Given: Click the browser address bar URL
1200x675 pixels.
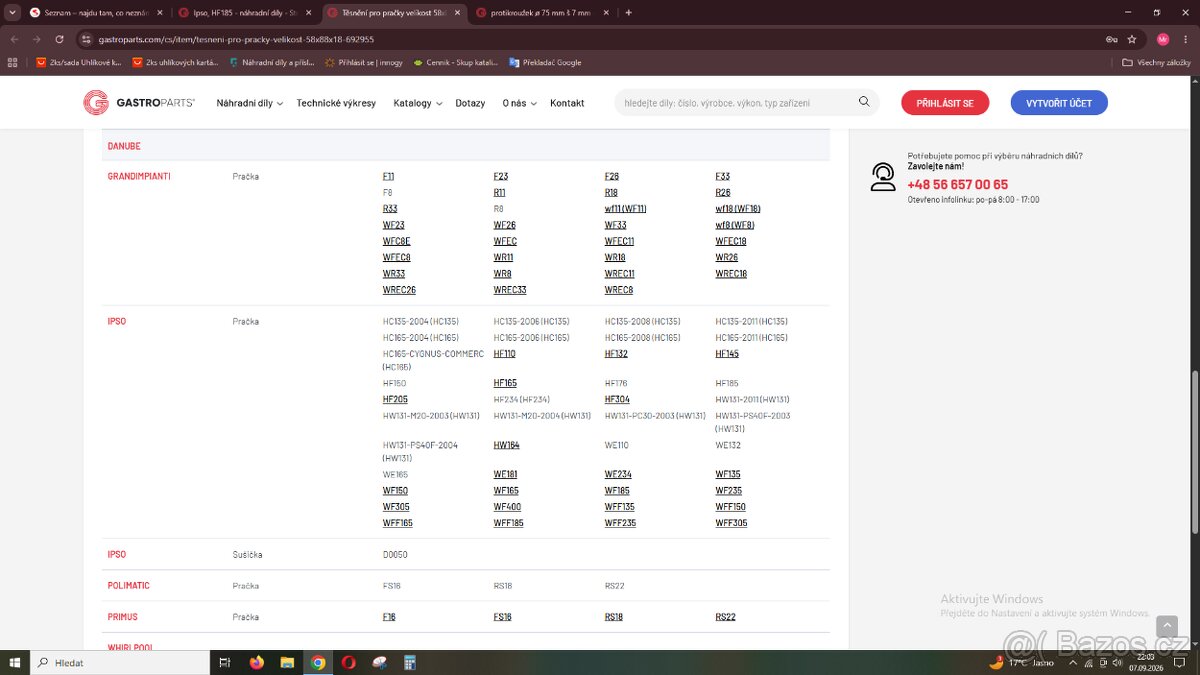Looking at the screenshot, I should tap(236, 39).
